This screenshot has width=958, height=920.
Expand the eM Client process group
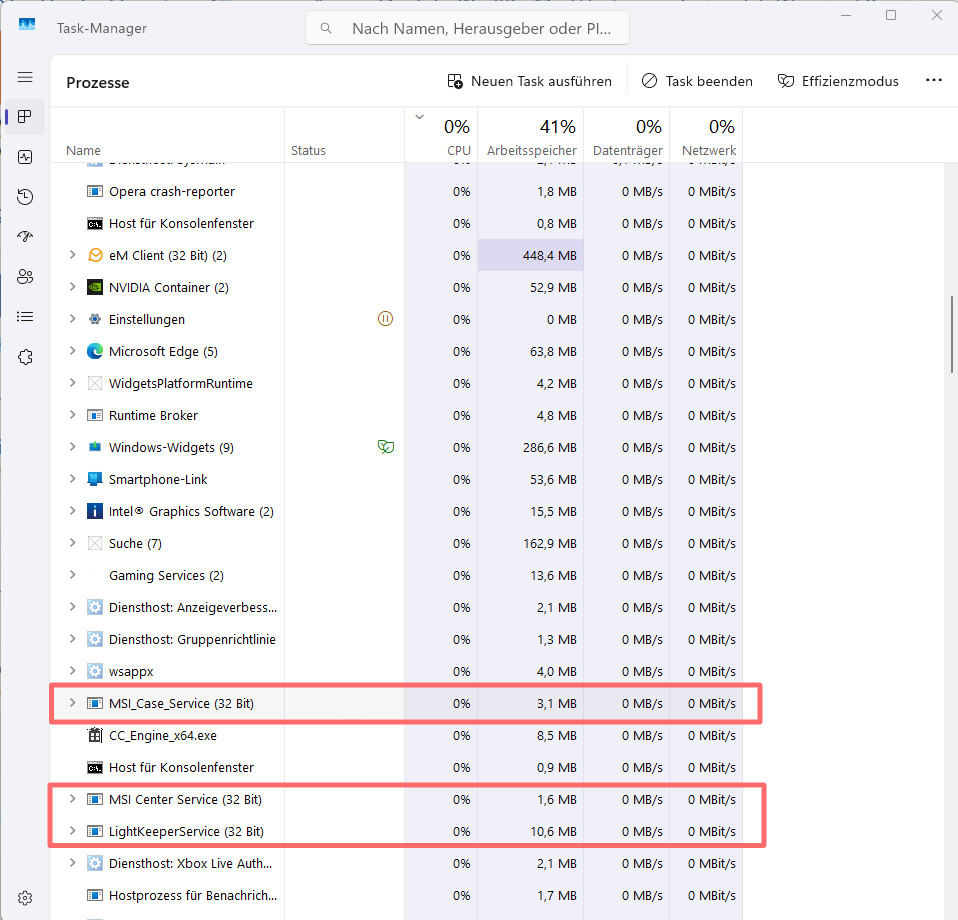[73, 255]
